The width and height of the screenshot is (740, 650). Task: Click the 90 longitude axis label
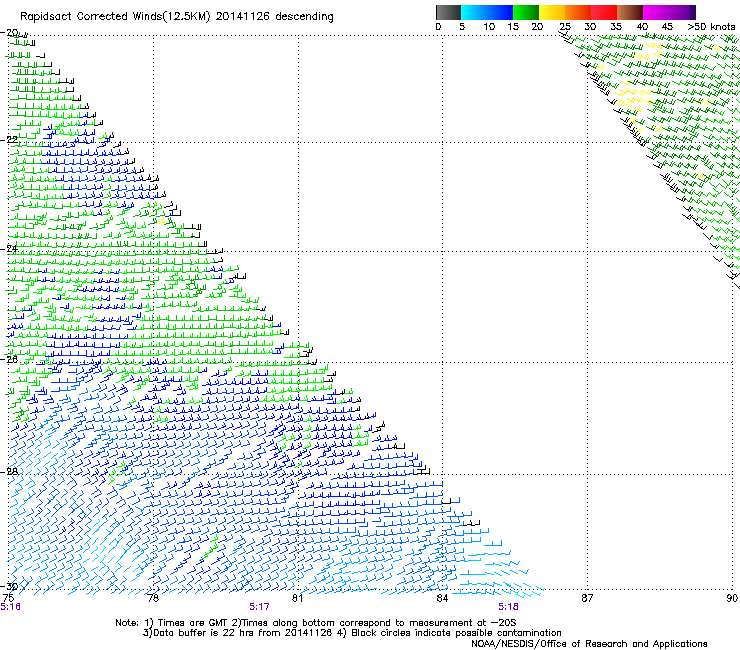point(732,598)
